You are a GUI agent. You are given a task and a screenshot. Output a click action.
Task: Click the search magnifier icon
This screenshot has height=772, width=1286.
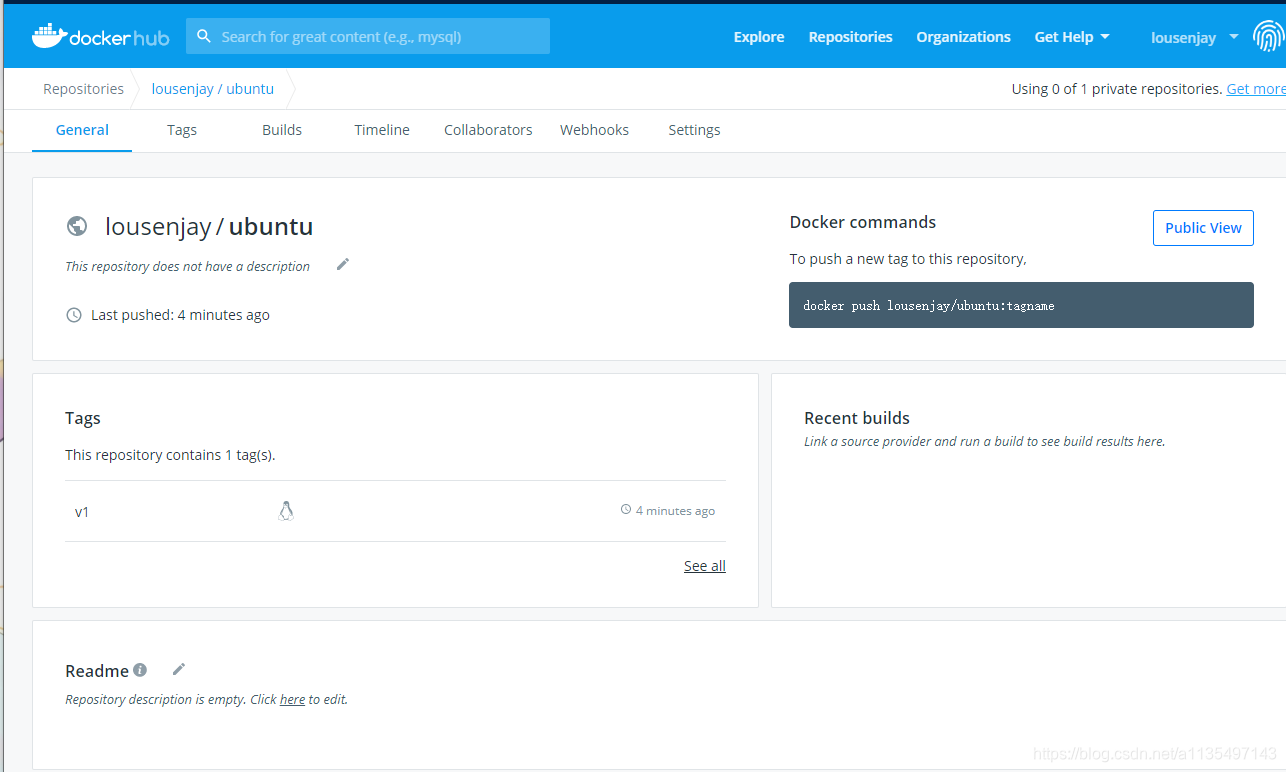(x=204, y=36)
